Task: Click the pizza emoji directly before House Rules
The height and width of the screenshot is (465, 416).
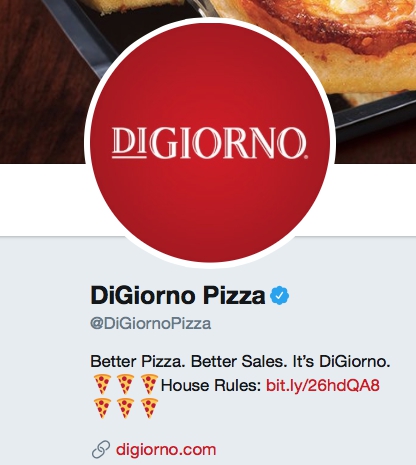Action: tap(149, 384)
